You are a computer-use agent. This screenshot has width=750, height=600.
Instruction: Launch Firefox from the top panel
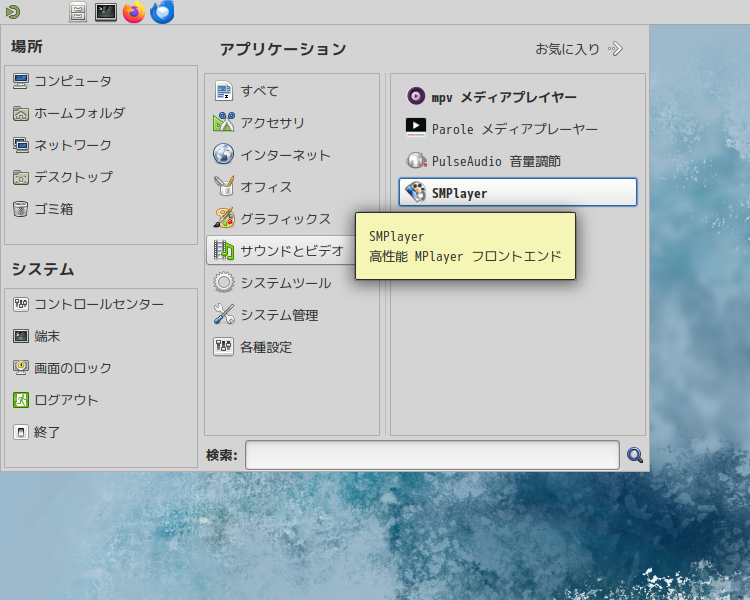[134, 12]
